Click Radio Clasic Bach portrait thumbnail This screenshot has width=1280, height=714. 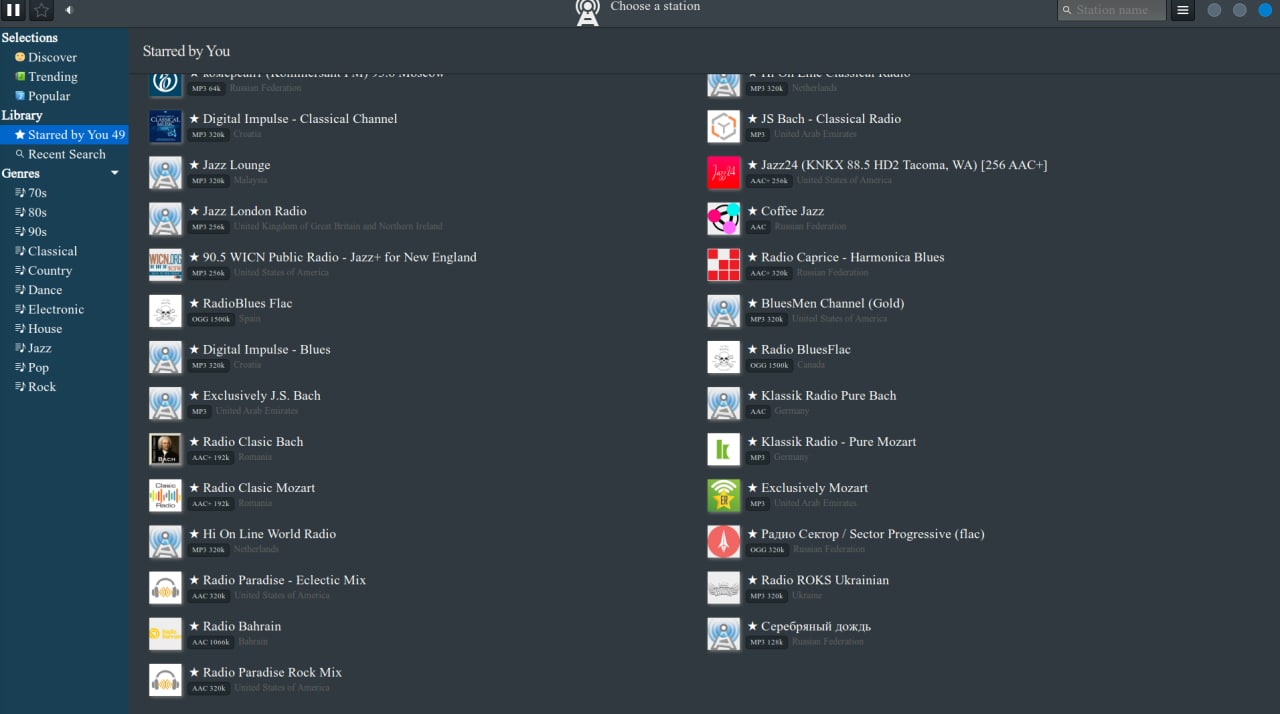point(166,449)
